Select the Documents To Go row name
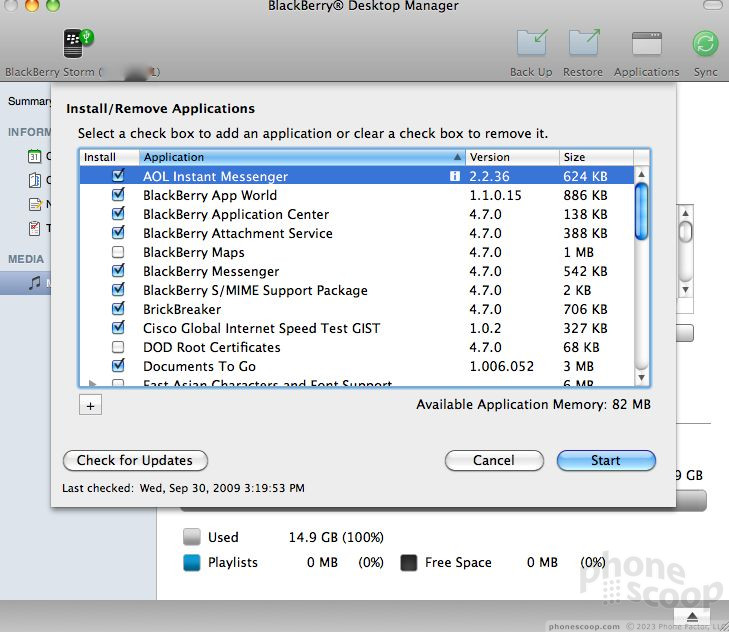729x632 pixels. (x=199, y=366)
